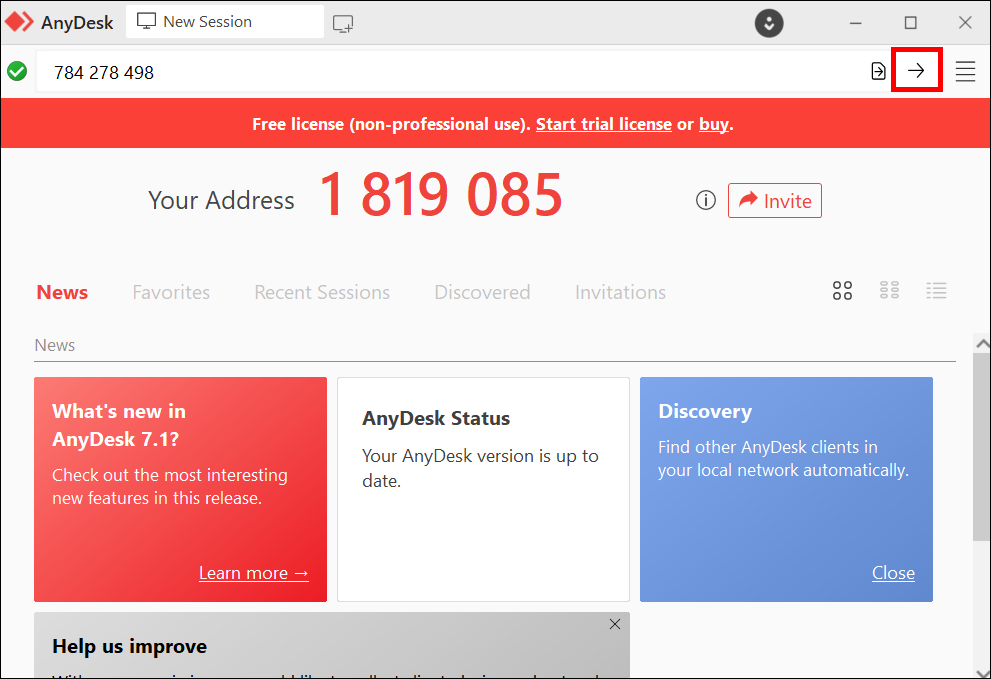Click the dark download indicator icon
Screen dimensions: 991x679
[x=769, y=23]
